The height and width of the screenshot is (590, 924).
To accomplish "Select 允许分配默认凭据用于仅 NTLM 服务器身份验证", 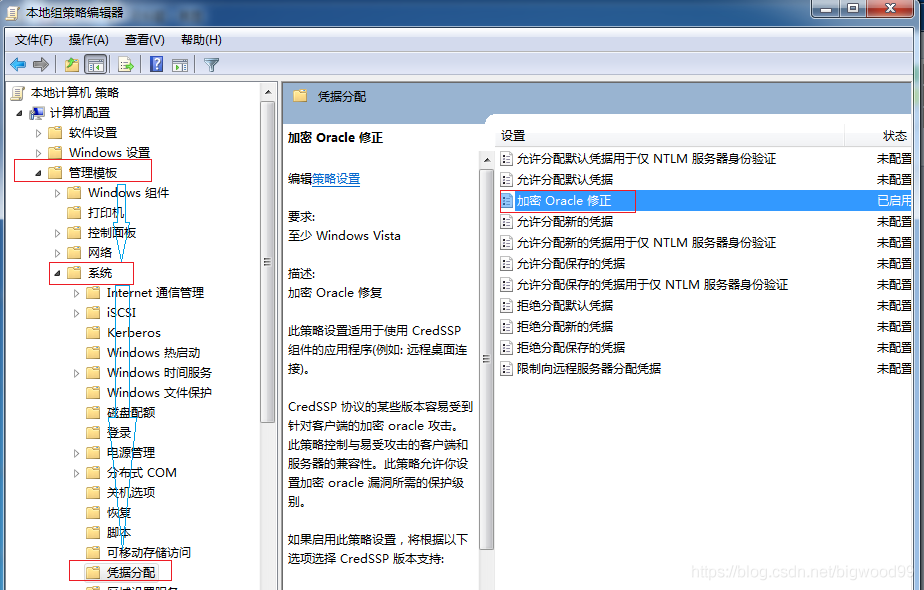I will coord(646,159).
